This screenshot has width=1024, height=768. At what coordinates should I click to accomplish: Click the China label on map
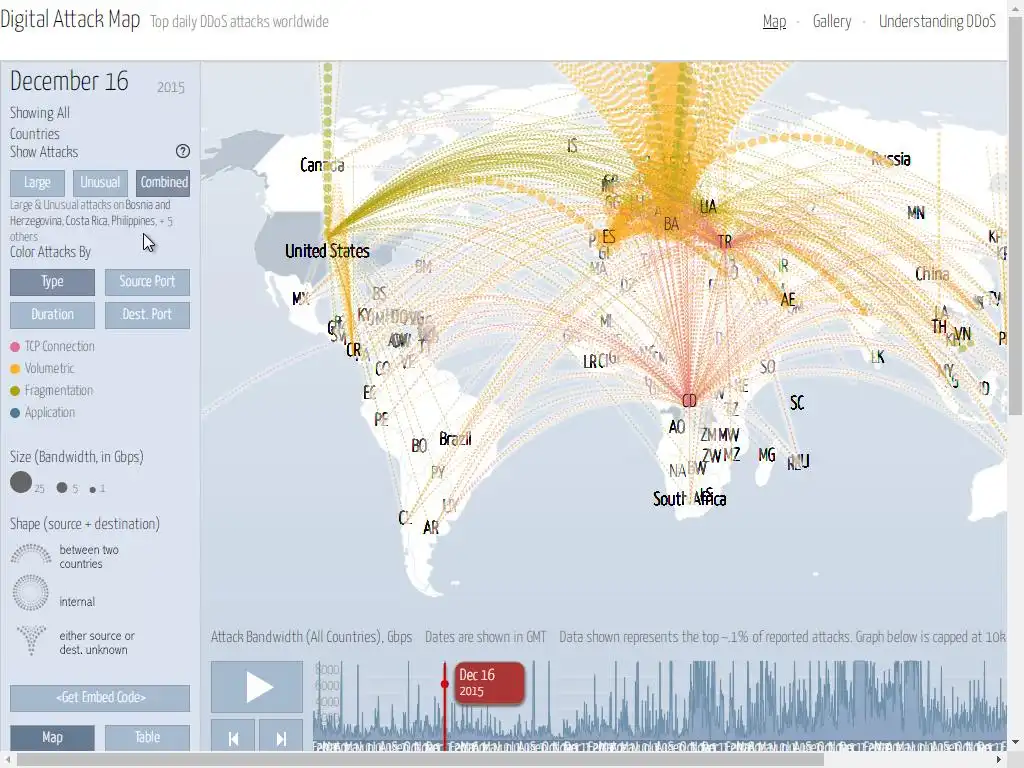click(x=932, y=274)
